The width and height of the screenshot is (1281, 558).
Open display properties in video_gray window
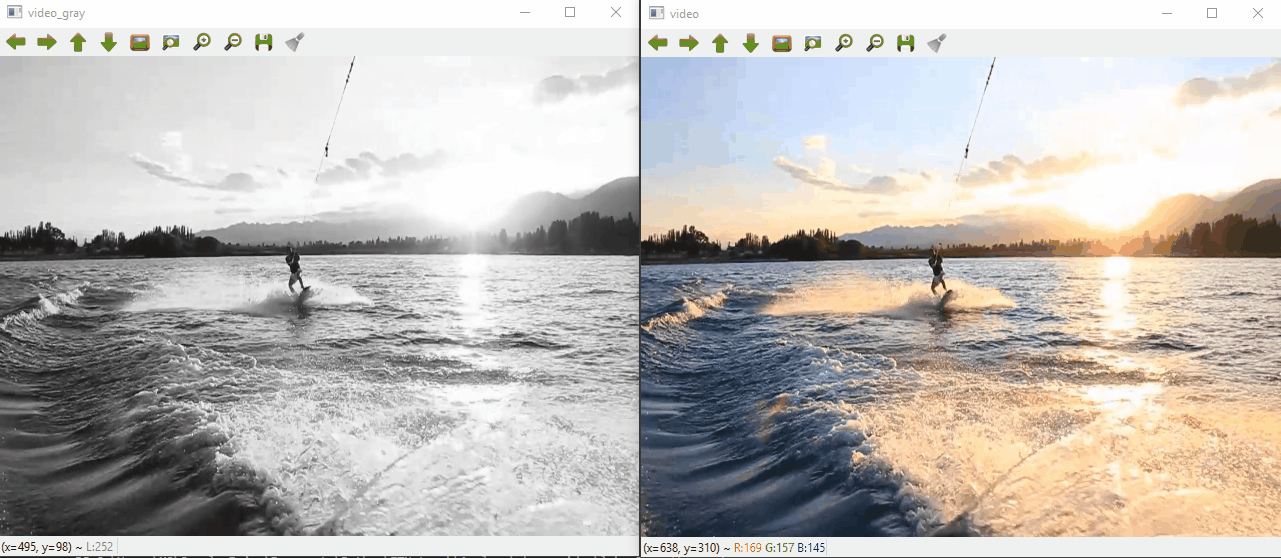click(295, 42)
